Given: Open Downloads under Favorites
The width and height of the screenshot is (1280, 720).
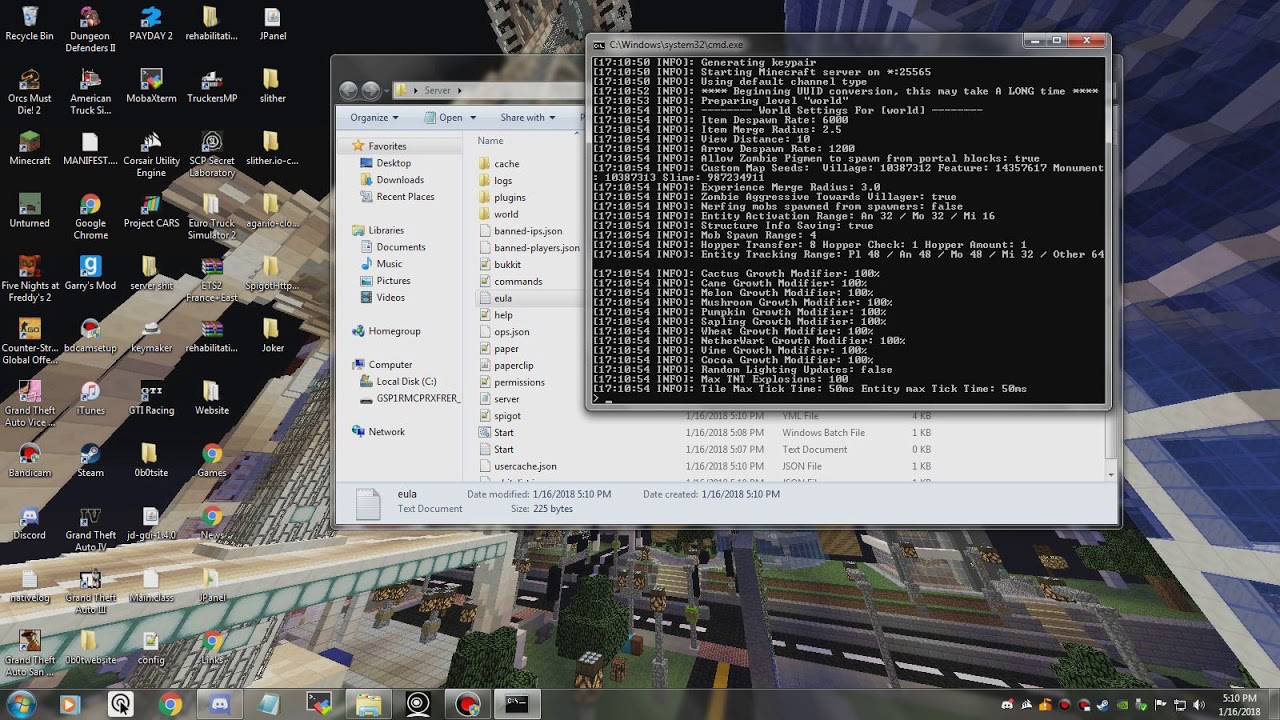Looking at the screenshot, I should point(400,180).
